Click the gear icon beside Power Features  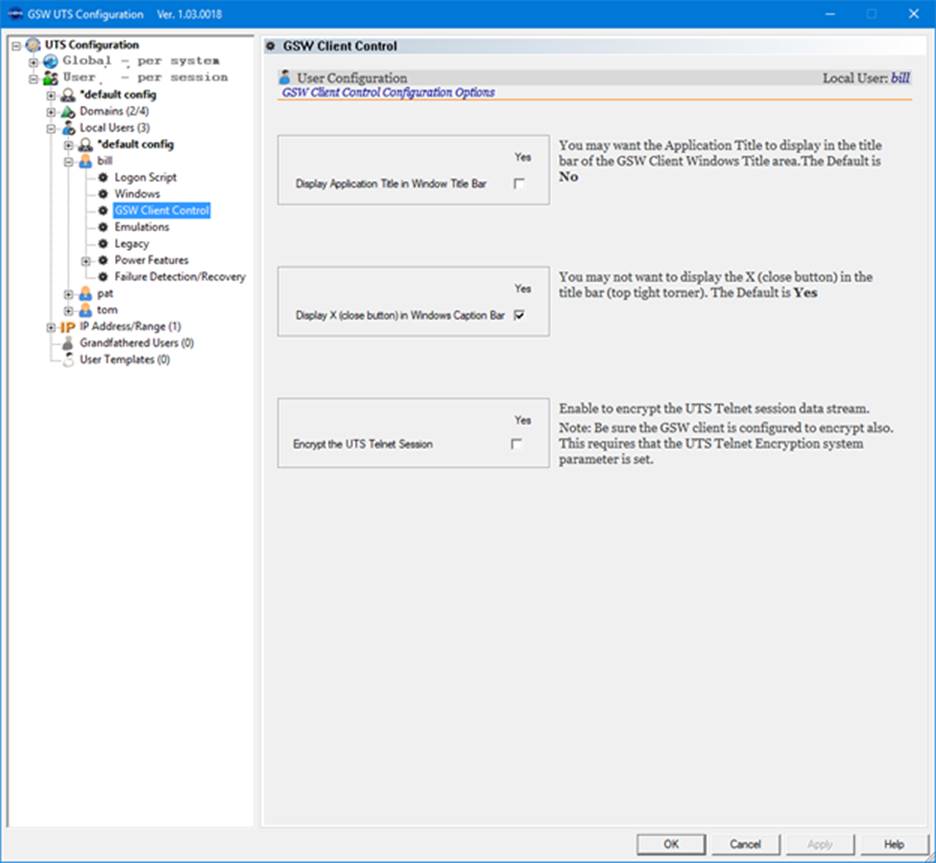coord(103,260)
